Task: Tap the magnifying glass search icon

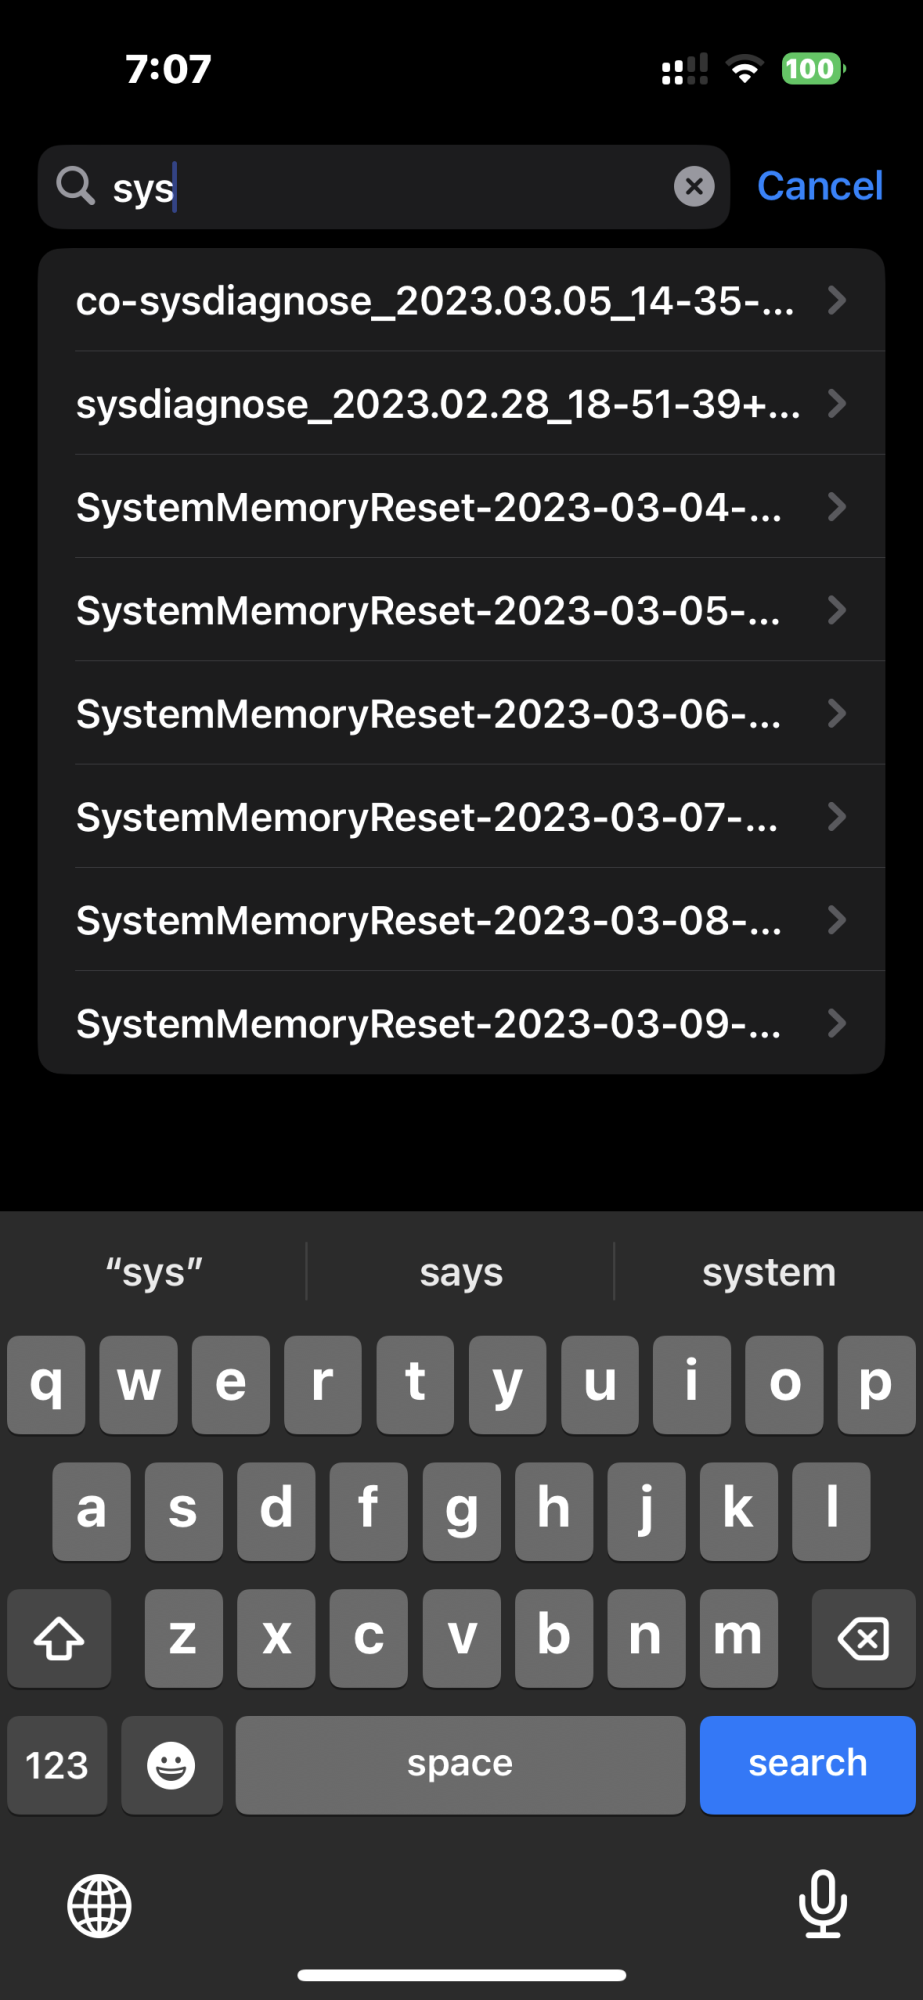Action: click(75, 186)
